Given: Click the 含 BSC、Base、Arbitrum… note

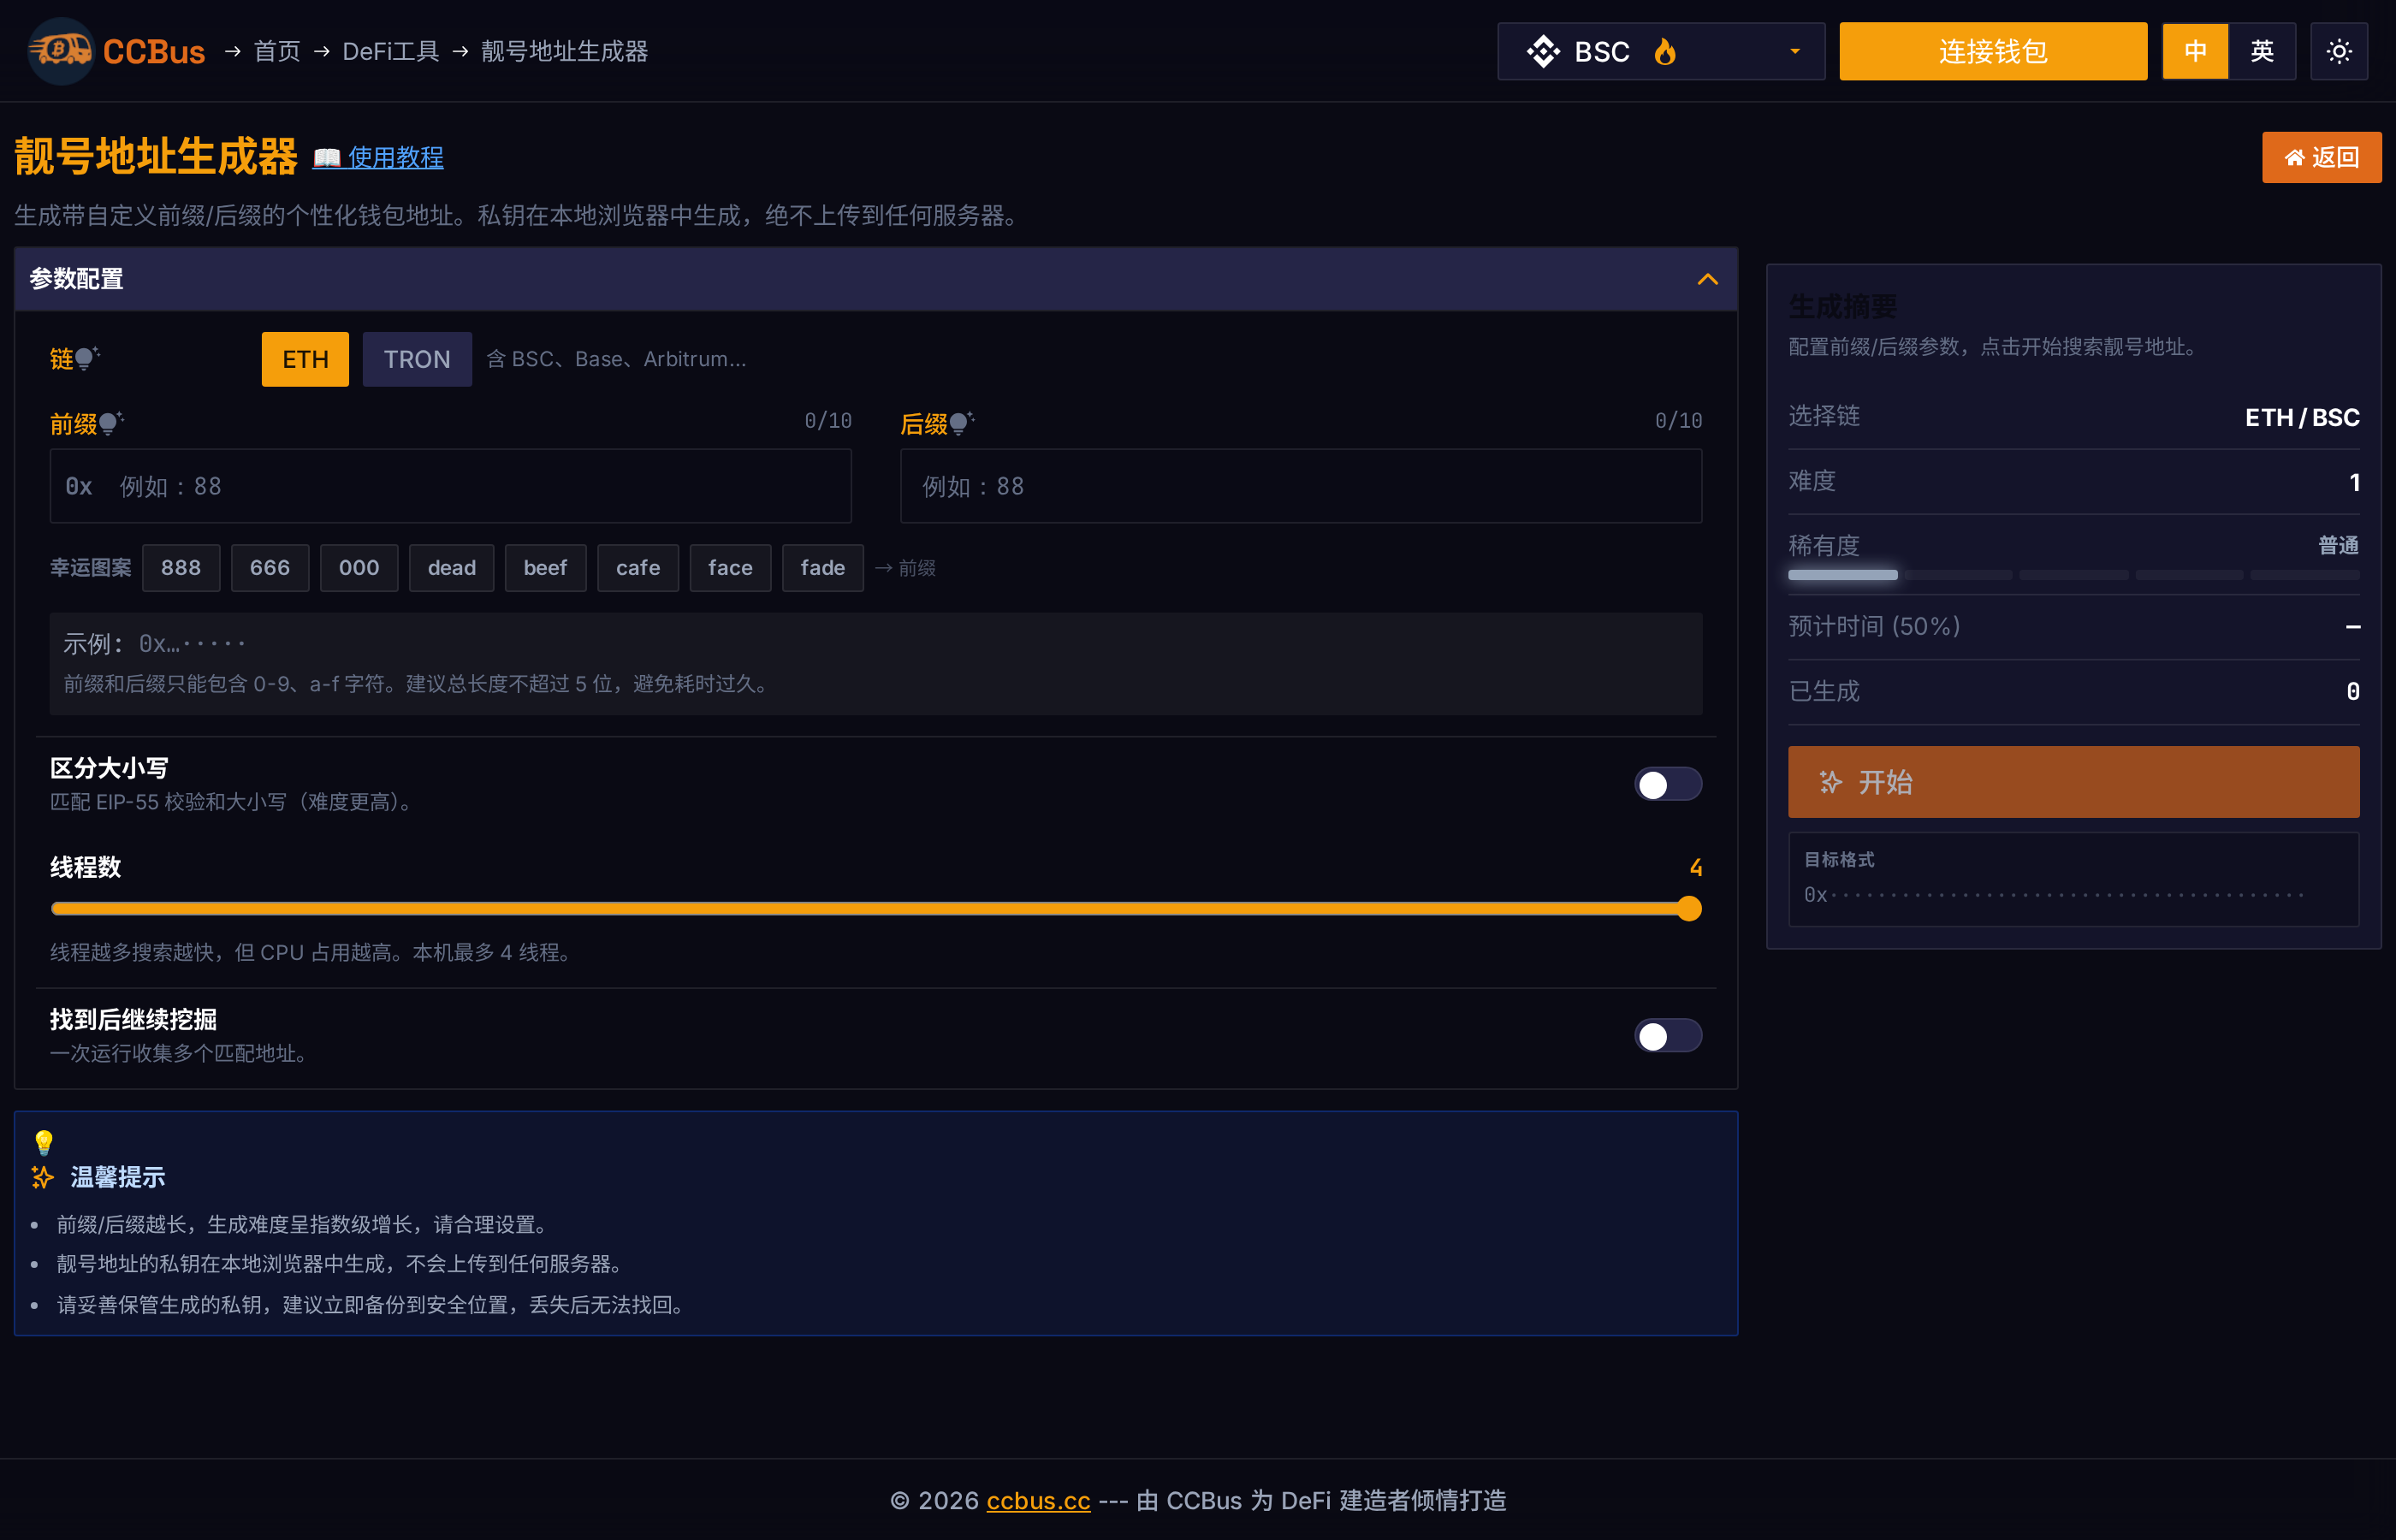Looking at the screenshot, I should tap(616, 359).
